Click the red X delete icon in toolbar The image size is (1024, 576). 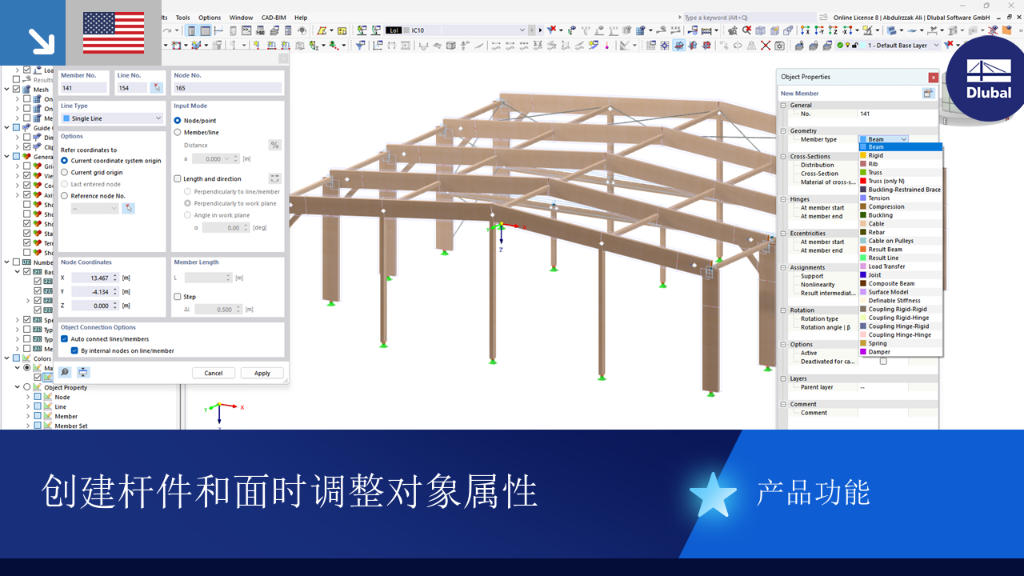[765, 45]
